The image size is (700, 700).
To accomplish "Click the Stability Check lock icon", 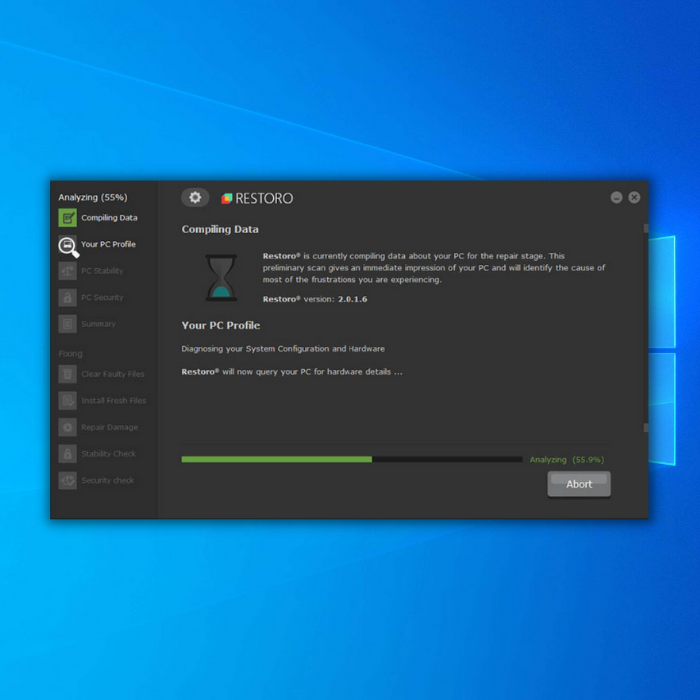I will click(x=67, y=454).
